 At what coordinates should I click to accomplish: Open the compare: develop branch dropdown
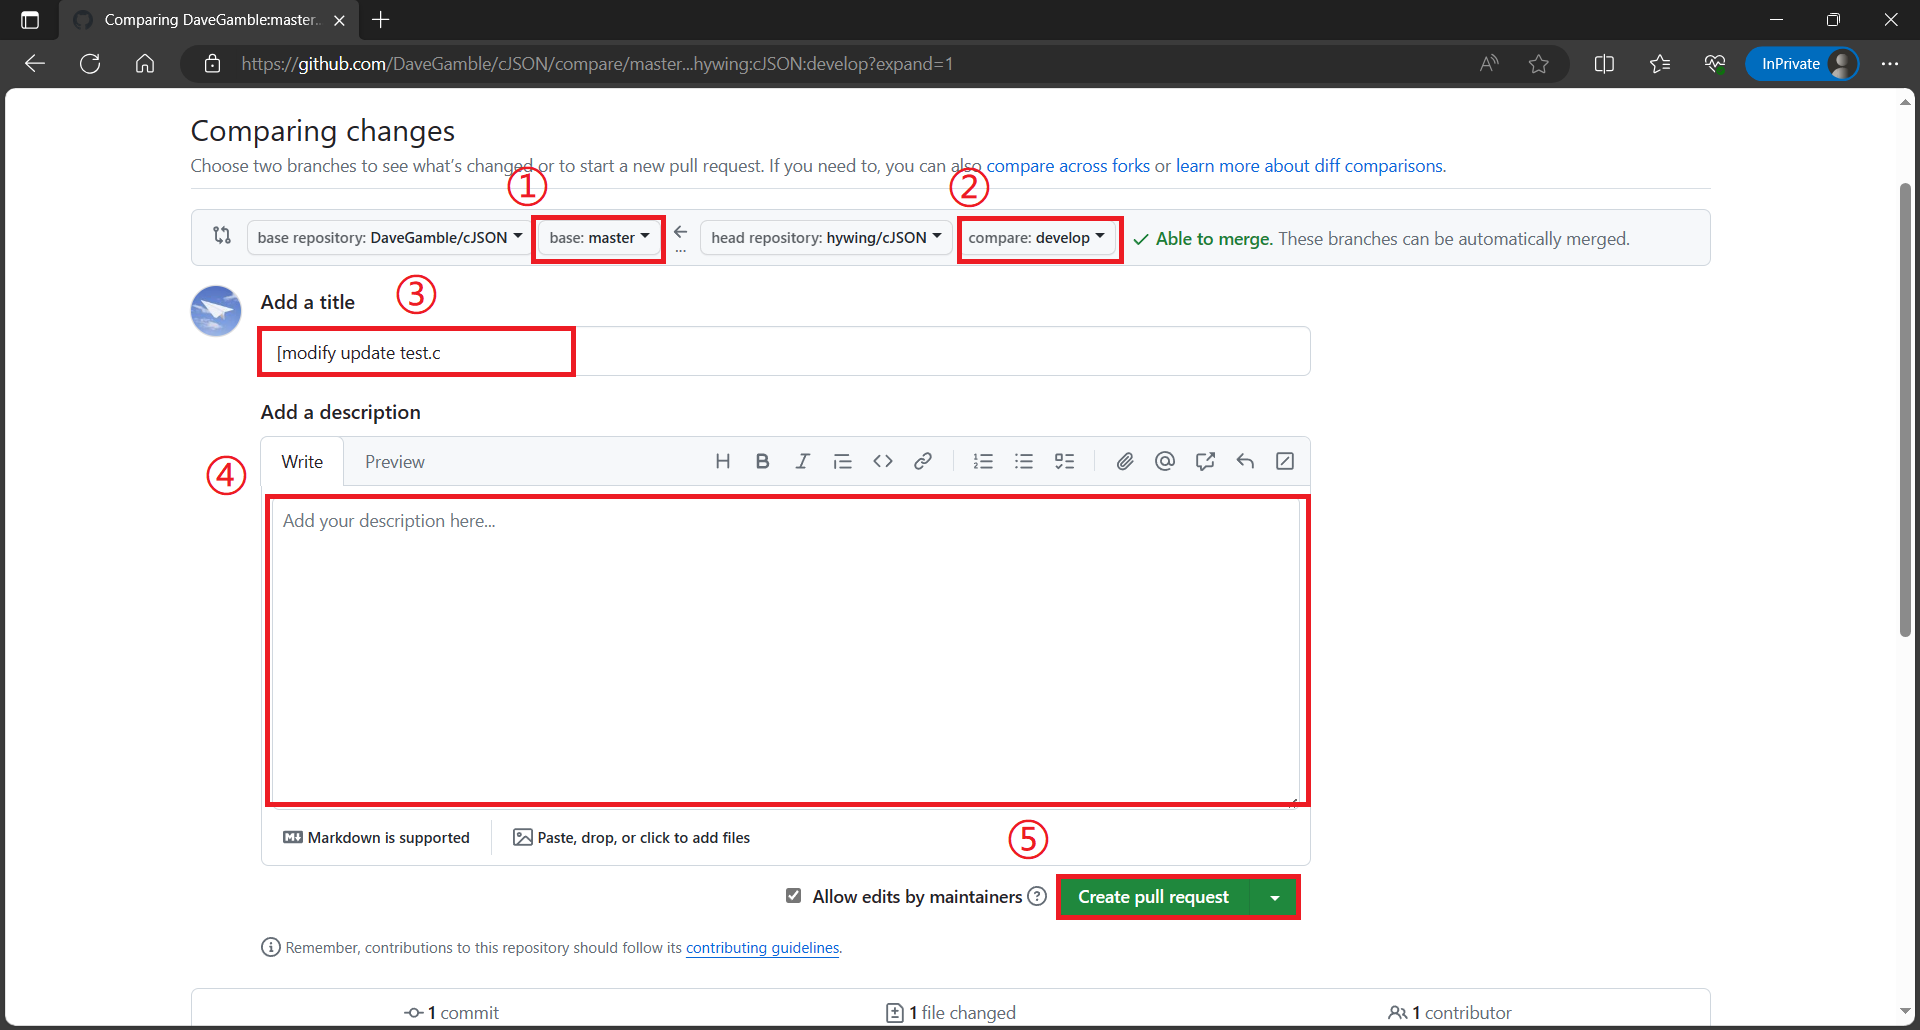pos(1037,238)
